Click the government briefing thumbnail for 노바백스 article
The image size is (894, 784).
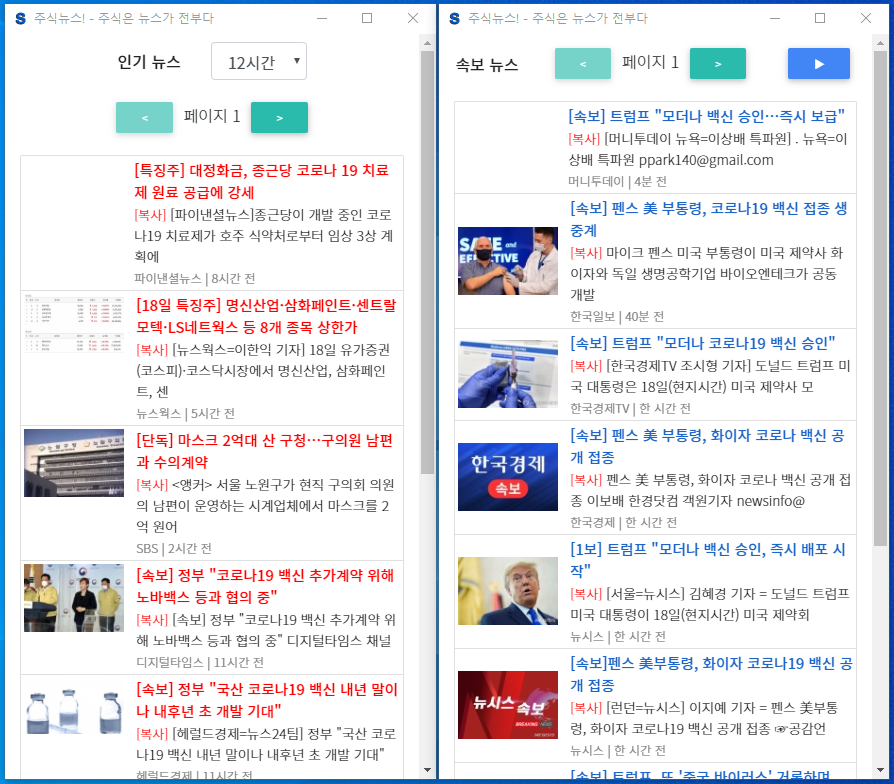tap(74, 598)
